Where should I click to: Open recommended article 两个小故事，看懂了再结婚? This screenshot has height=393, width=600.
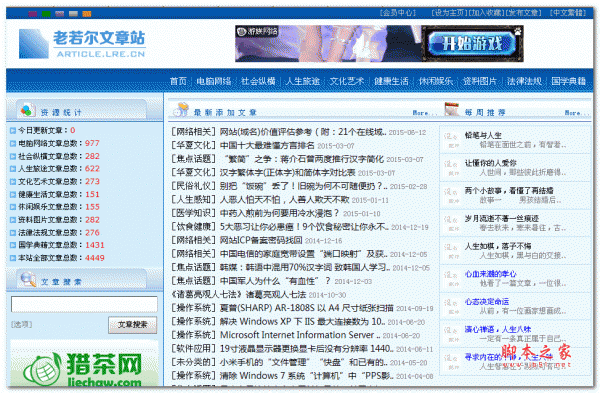tap(509, 191)
